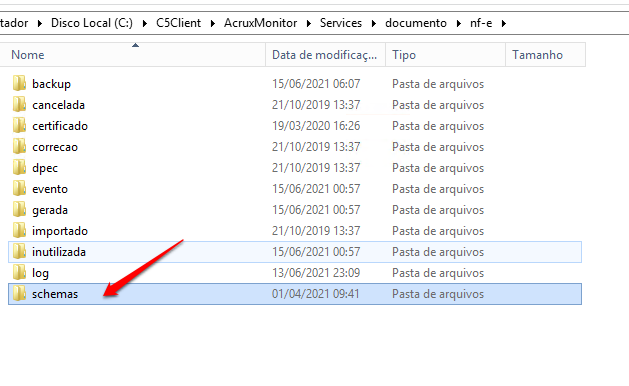The height and width of the screenshot is (386, 629).
Task: Select the cancelada folder icon
Action: coord(19,104)
